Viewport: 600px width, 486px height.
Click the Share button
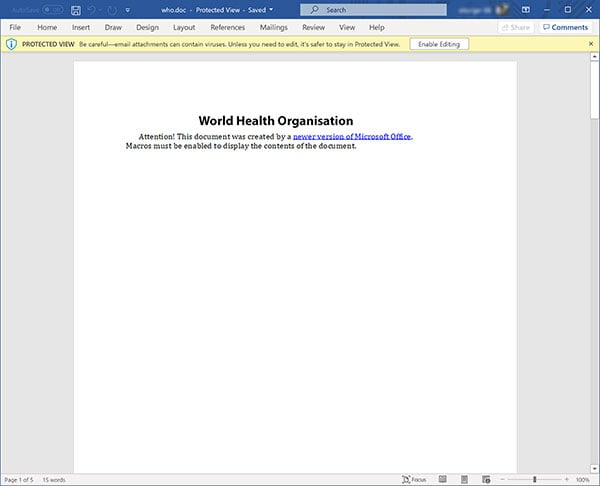[516, 28]
